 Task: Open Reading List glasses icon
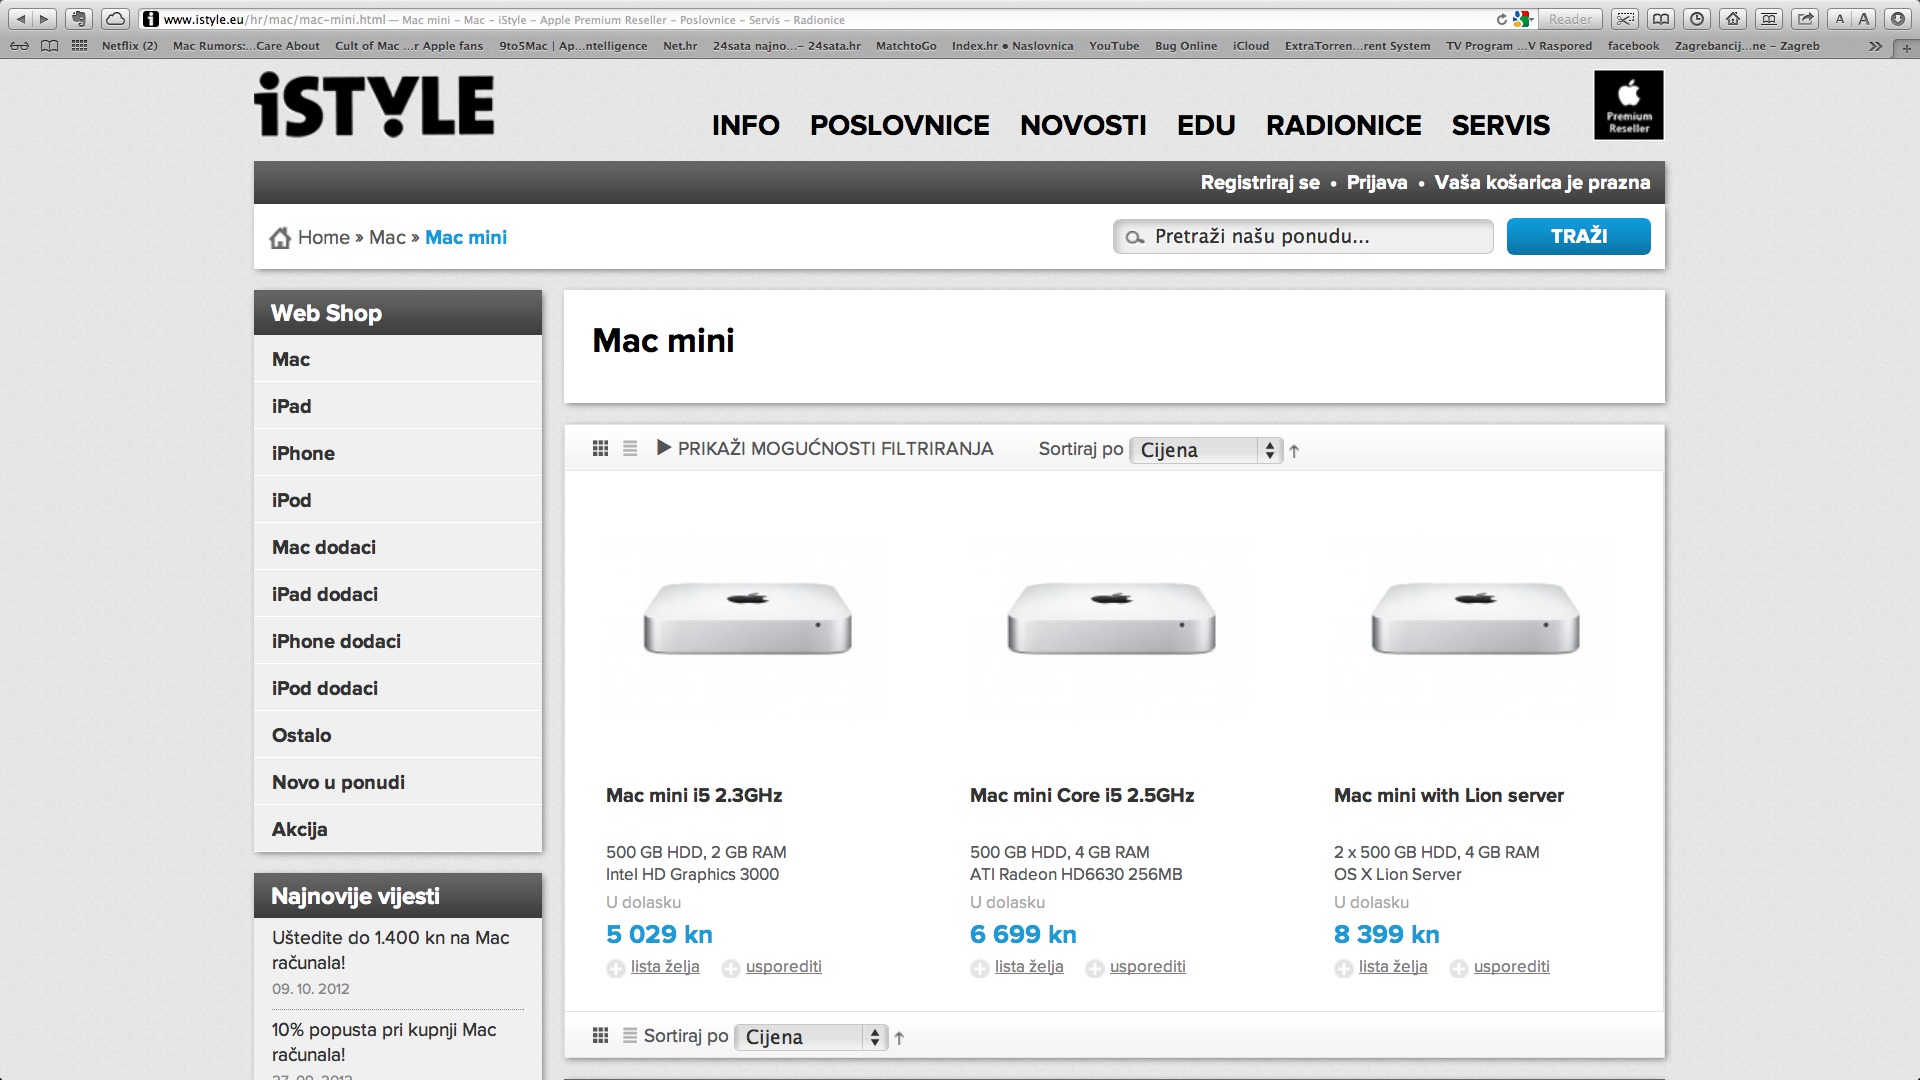click(19, 46)
